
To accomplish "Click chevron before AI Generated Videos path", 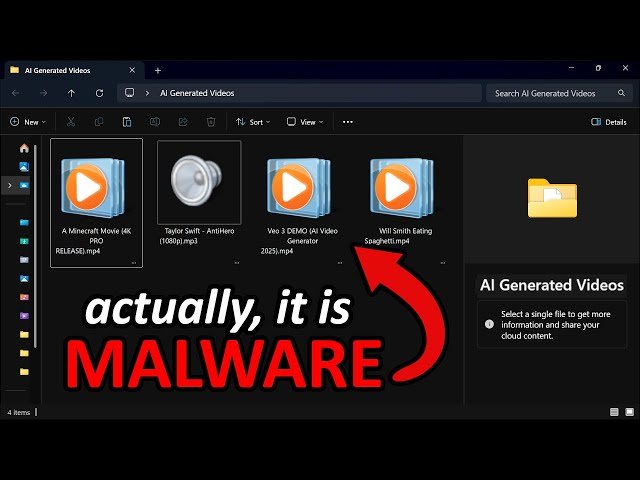I will (x=147, y=93).
